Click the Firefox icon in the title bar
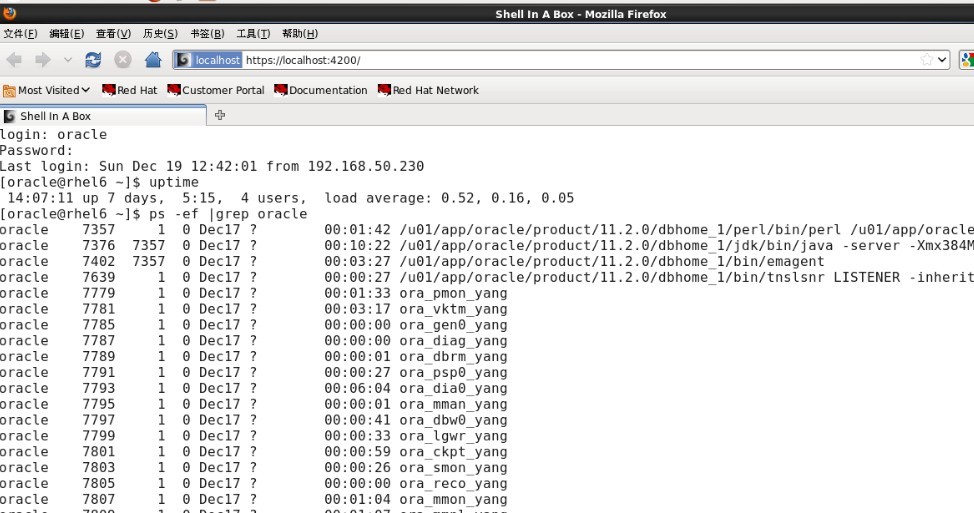 tap(9, 12)
